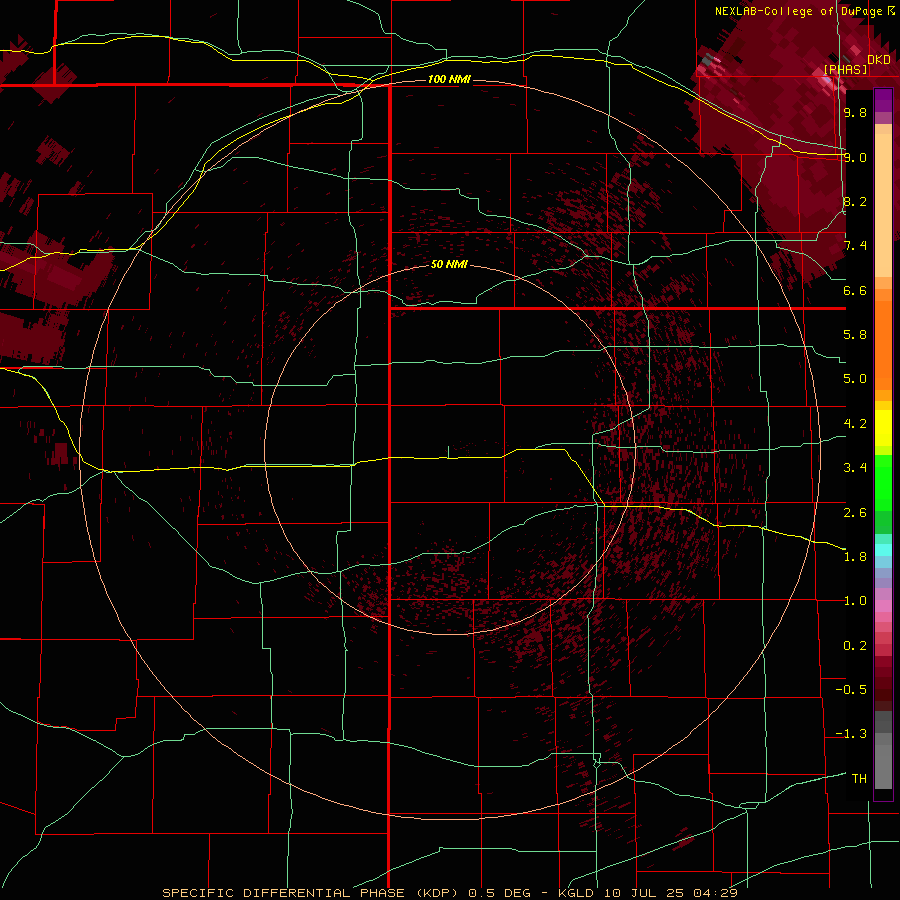
Task: Click the 50 NMI range ring label
Action: (x=449, y=264)
